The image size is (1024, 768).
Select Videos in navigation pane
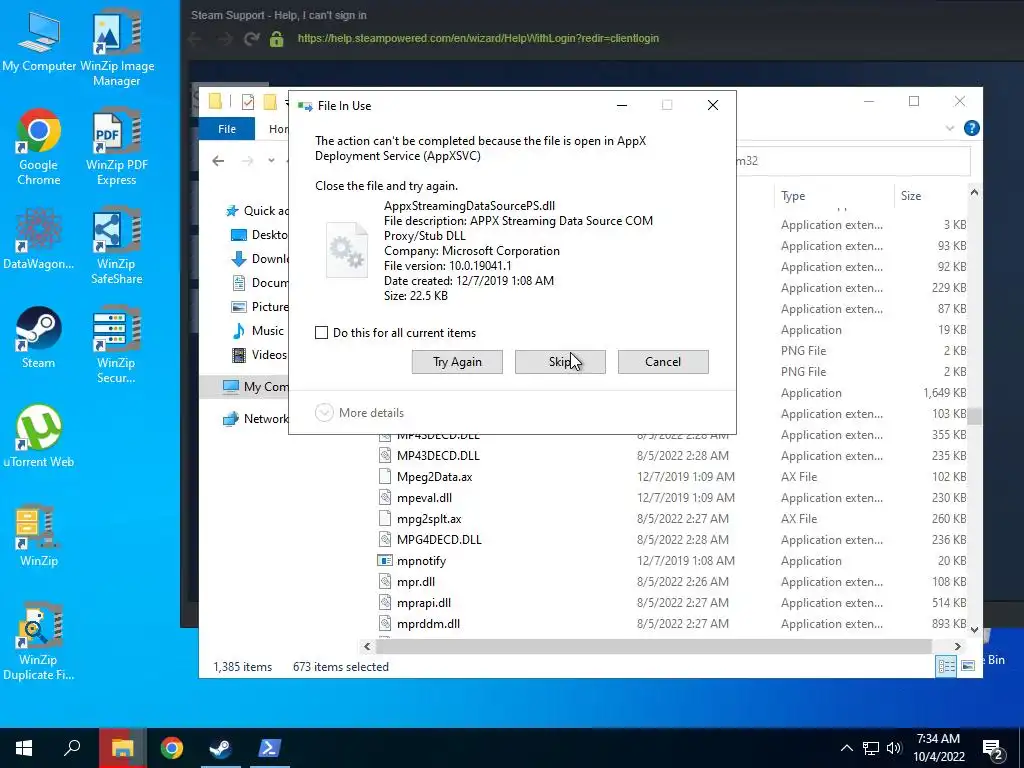[x=259, y=355]
